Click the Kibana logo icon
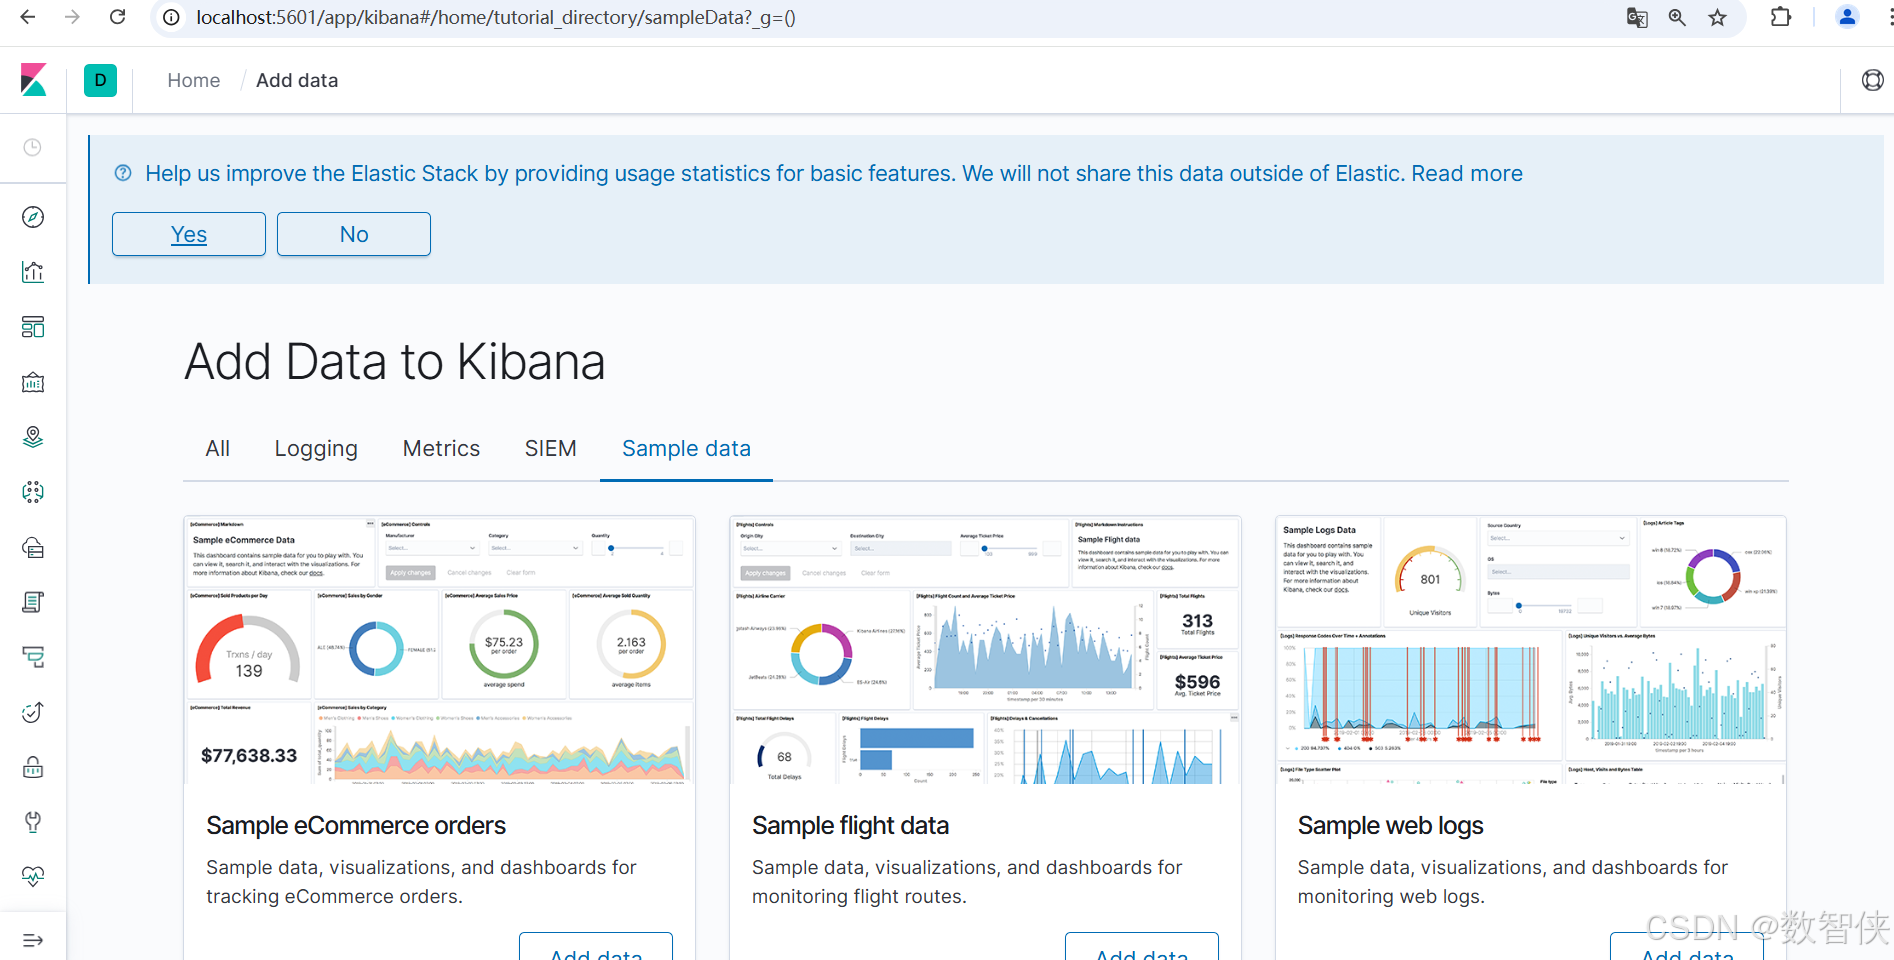This screenshot has height=960, width=1894. [33, 80]
